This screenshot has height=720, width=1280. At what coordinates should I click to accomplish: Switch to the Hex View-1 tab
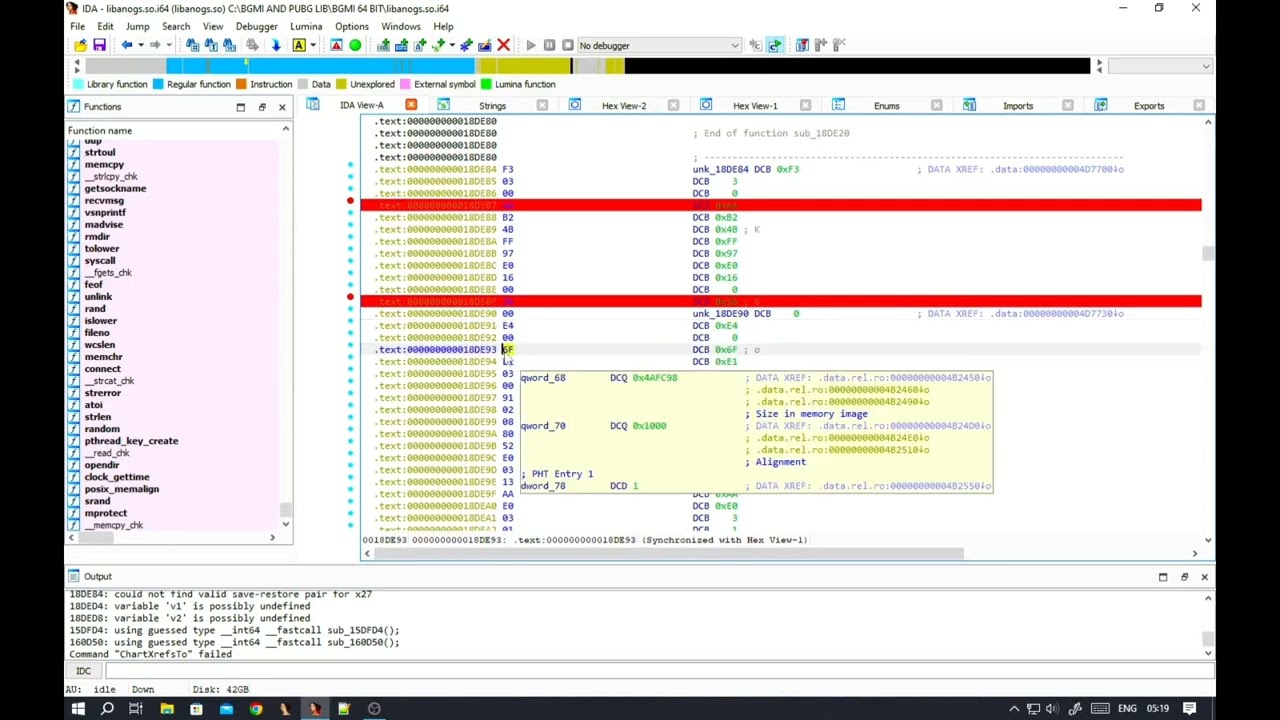pyautogui.click(x=755, y=106)
